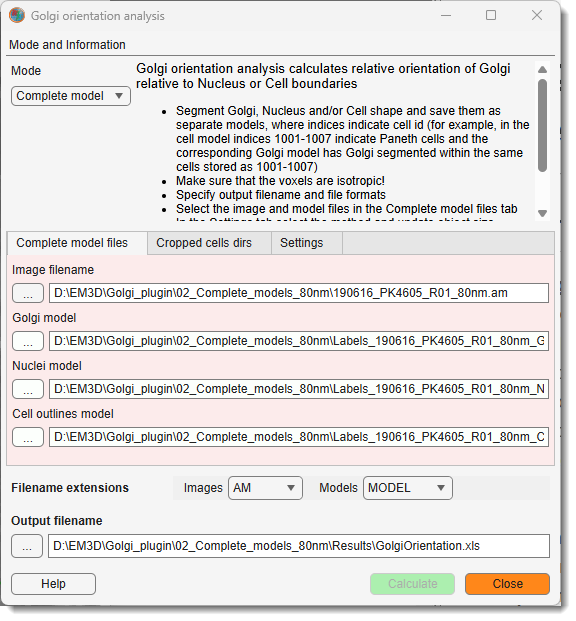This screenshot has width=576, height=621.
Task: Click the Golgi model path field
Action: 299,341
